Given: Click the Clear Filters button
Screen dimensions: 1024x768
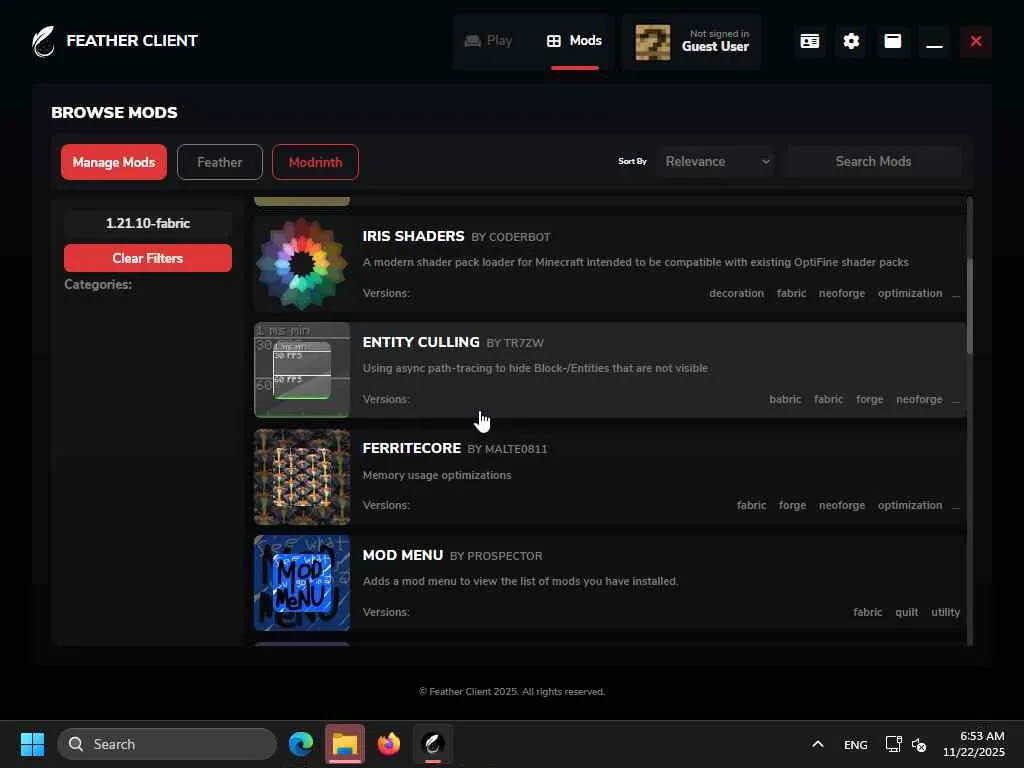Looking at the screenshot, I should click(148, 258).
